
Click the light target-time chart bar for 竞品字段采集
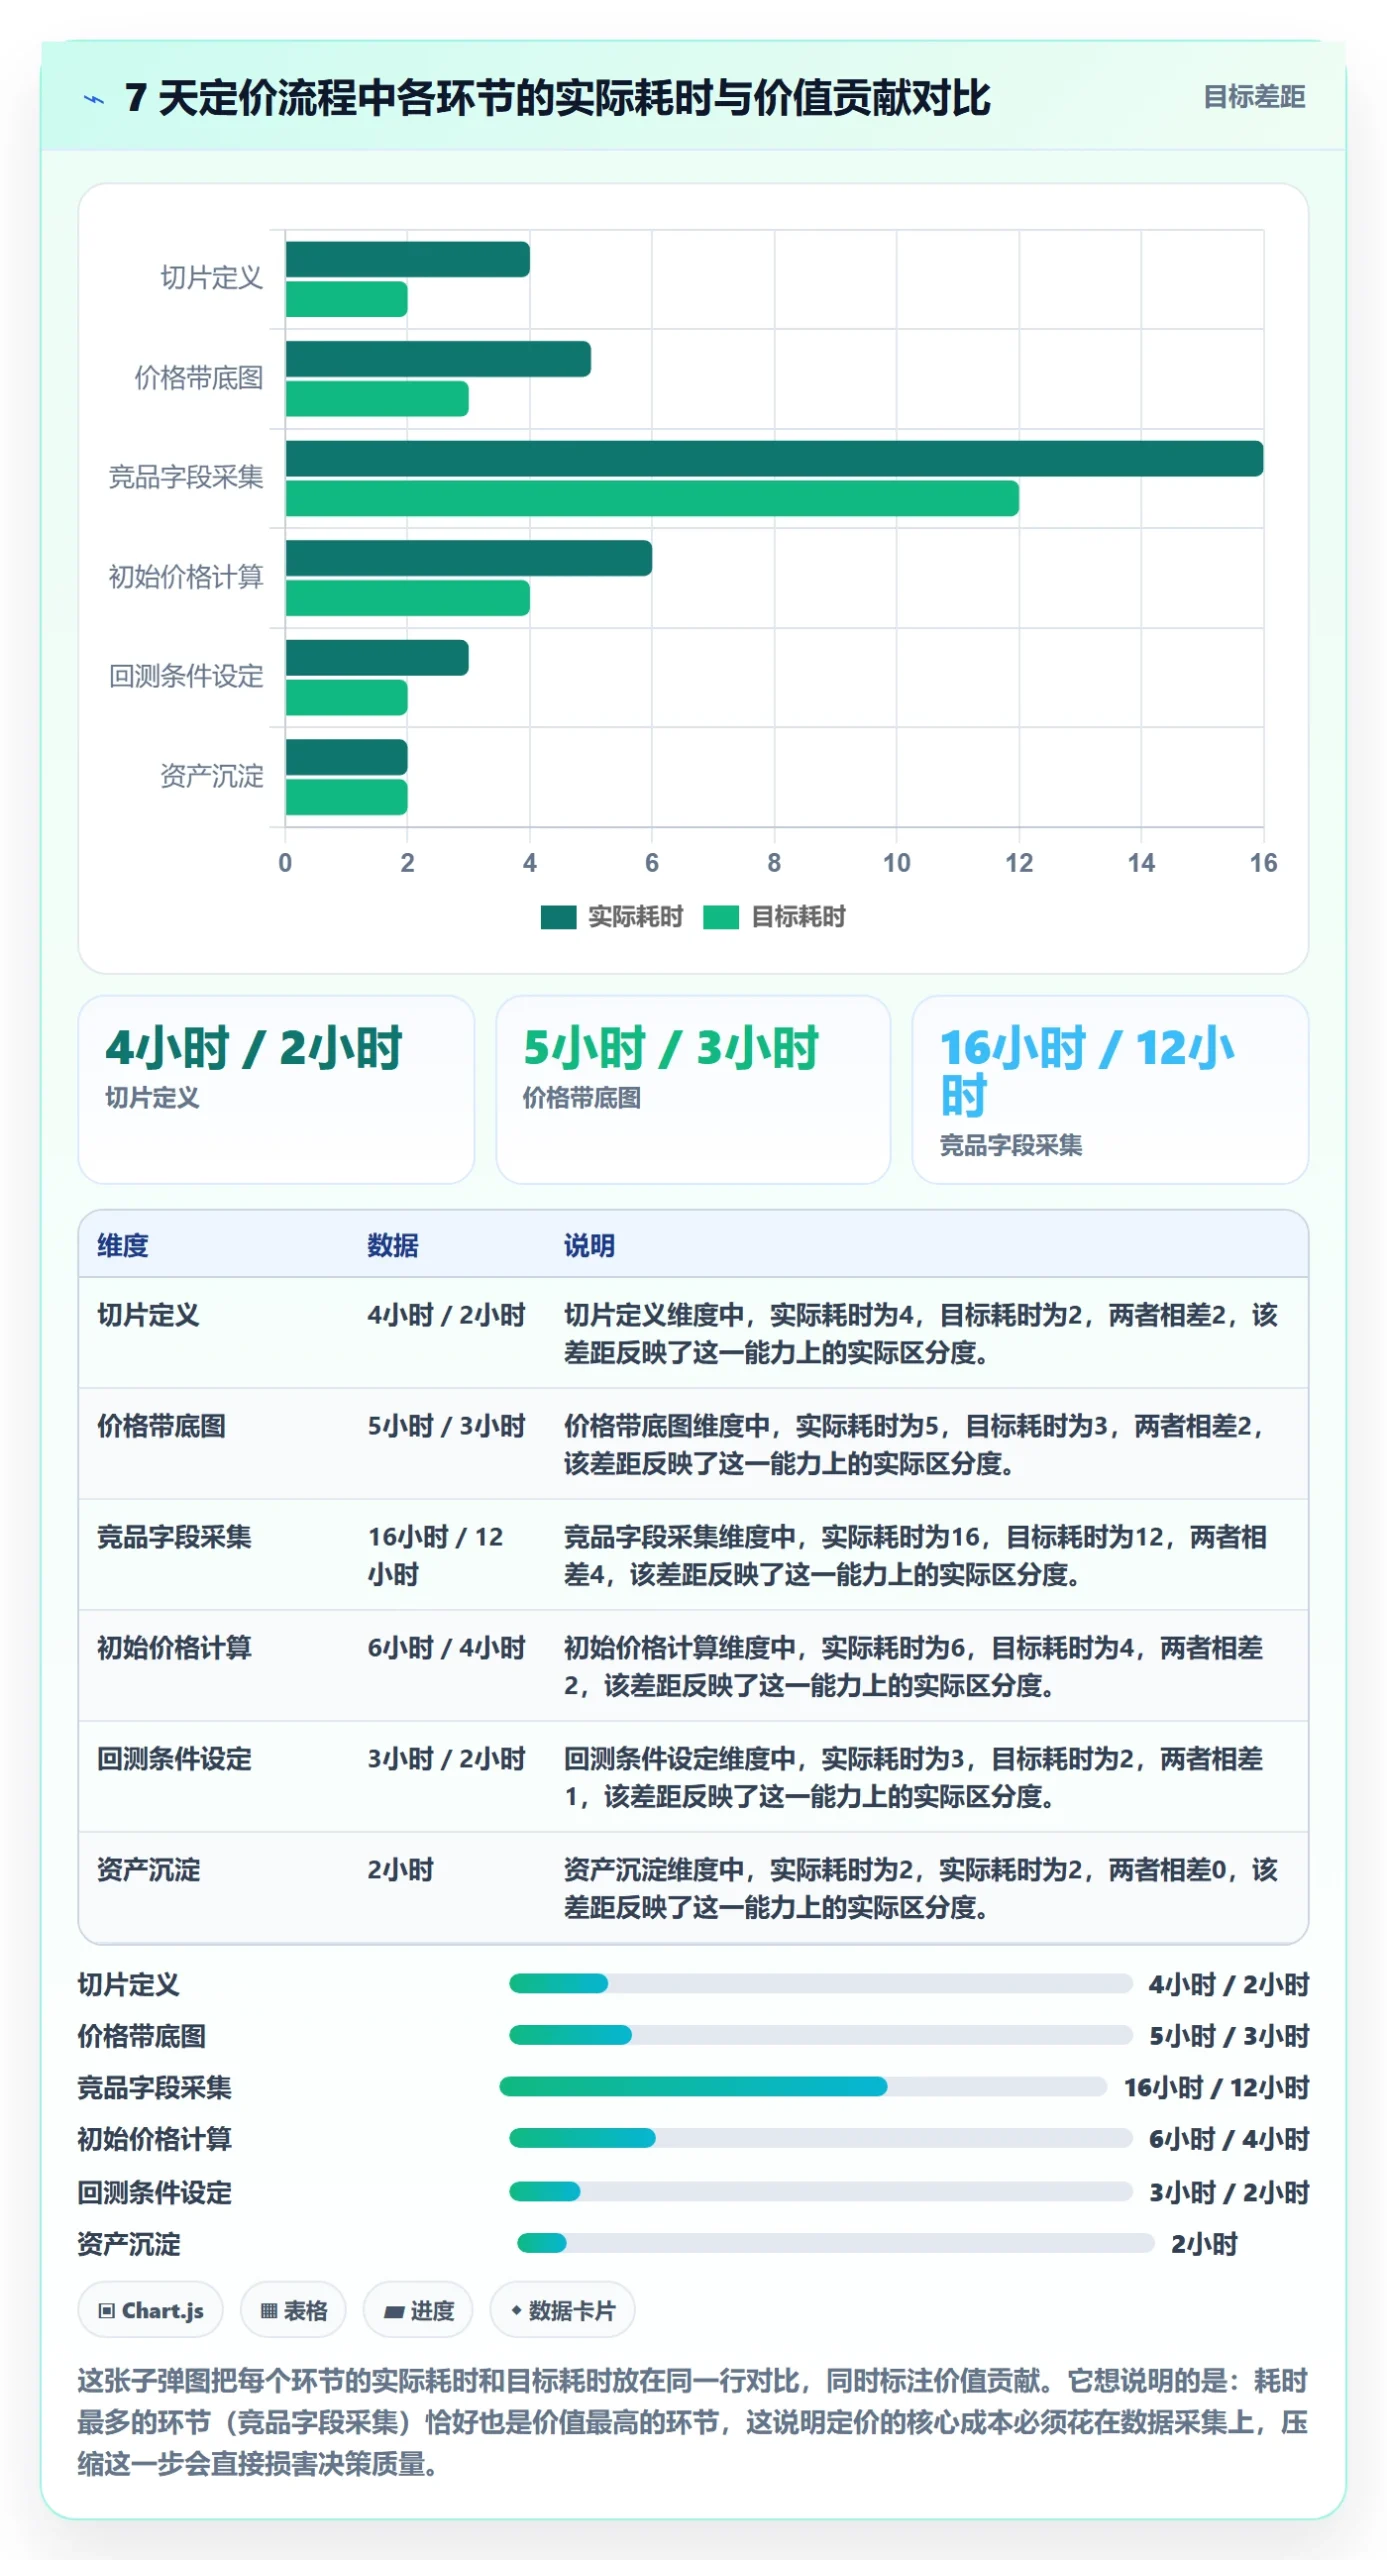(652, 499)
